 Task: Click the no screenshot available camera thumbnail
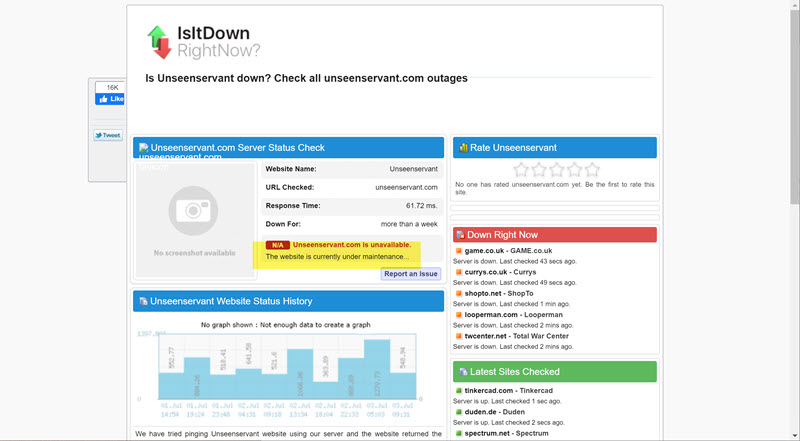(194, 220)
